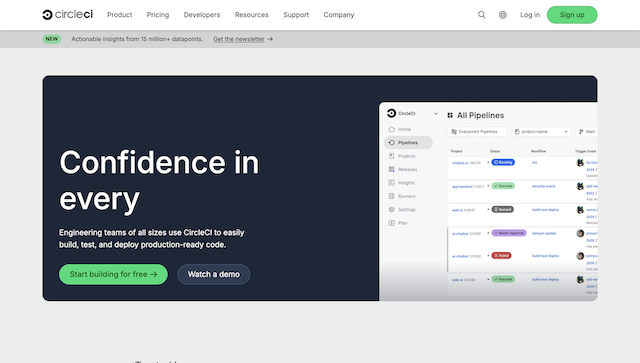Click the security-scans workflow link
The height and width of the screenshot is (363, 640).
[x=544, y=186]
